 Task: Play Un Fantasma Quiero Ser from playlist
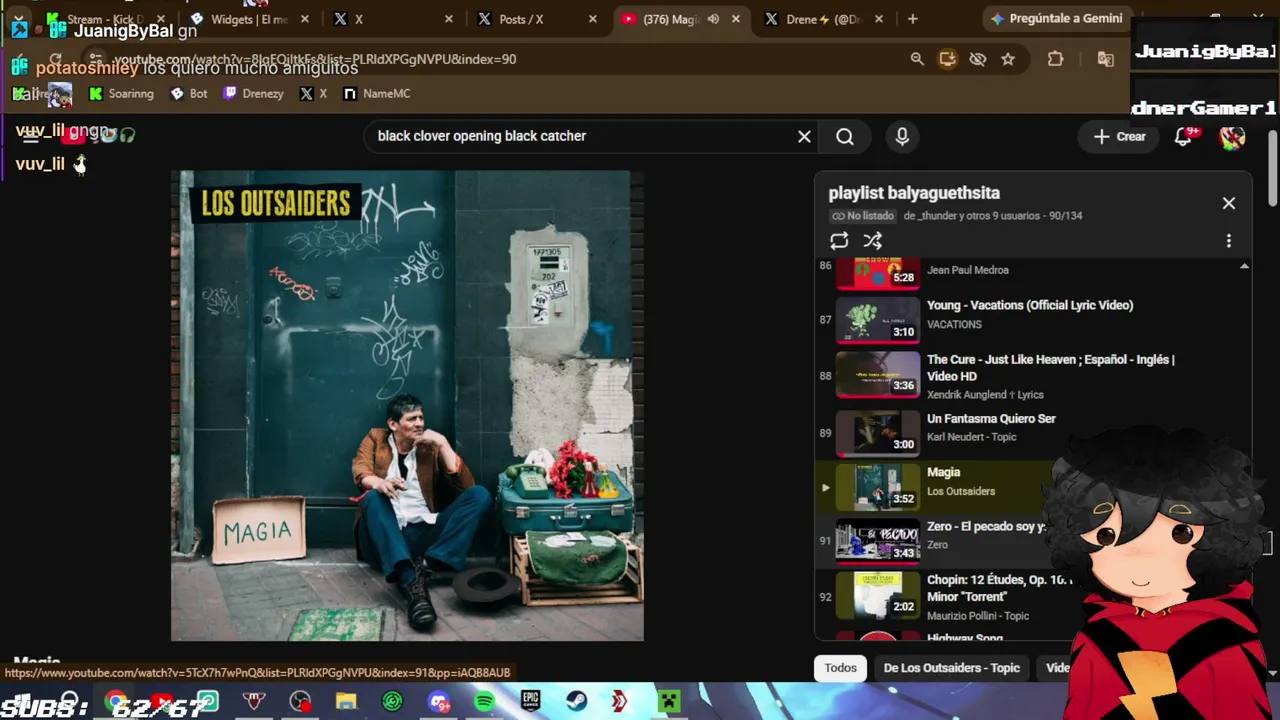point(991,419)
